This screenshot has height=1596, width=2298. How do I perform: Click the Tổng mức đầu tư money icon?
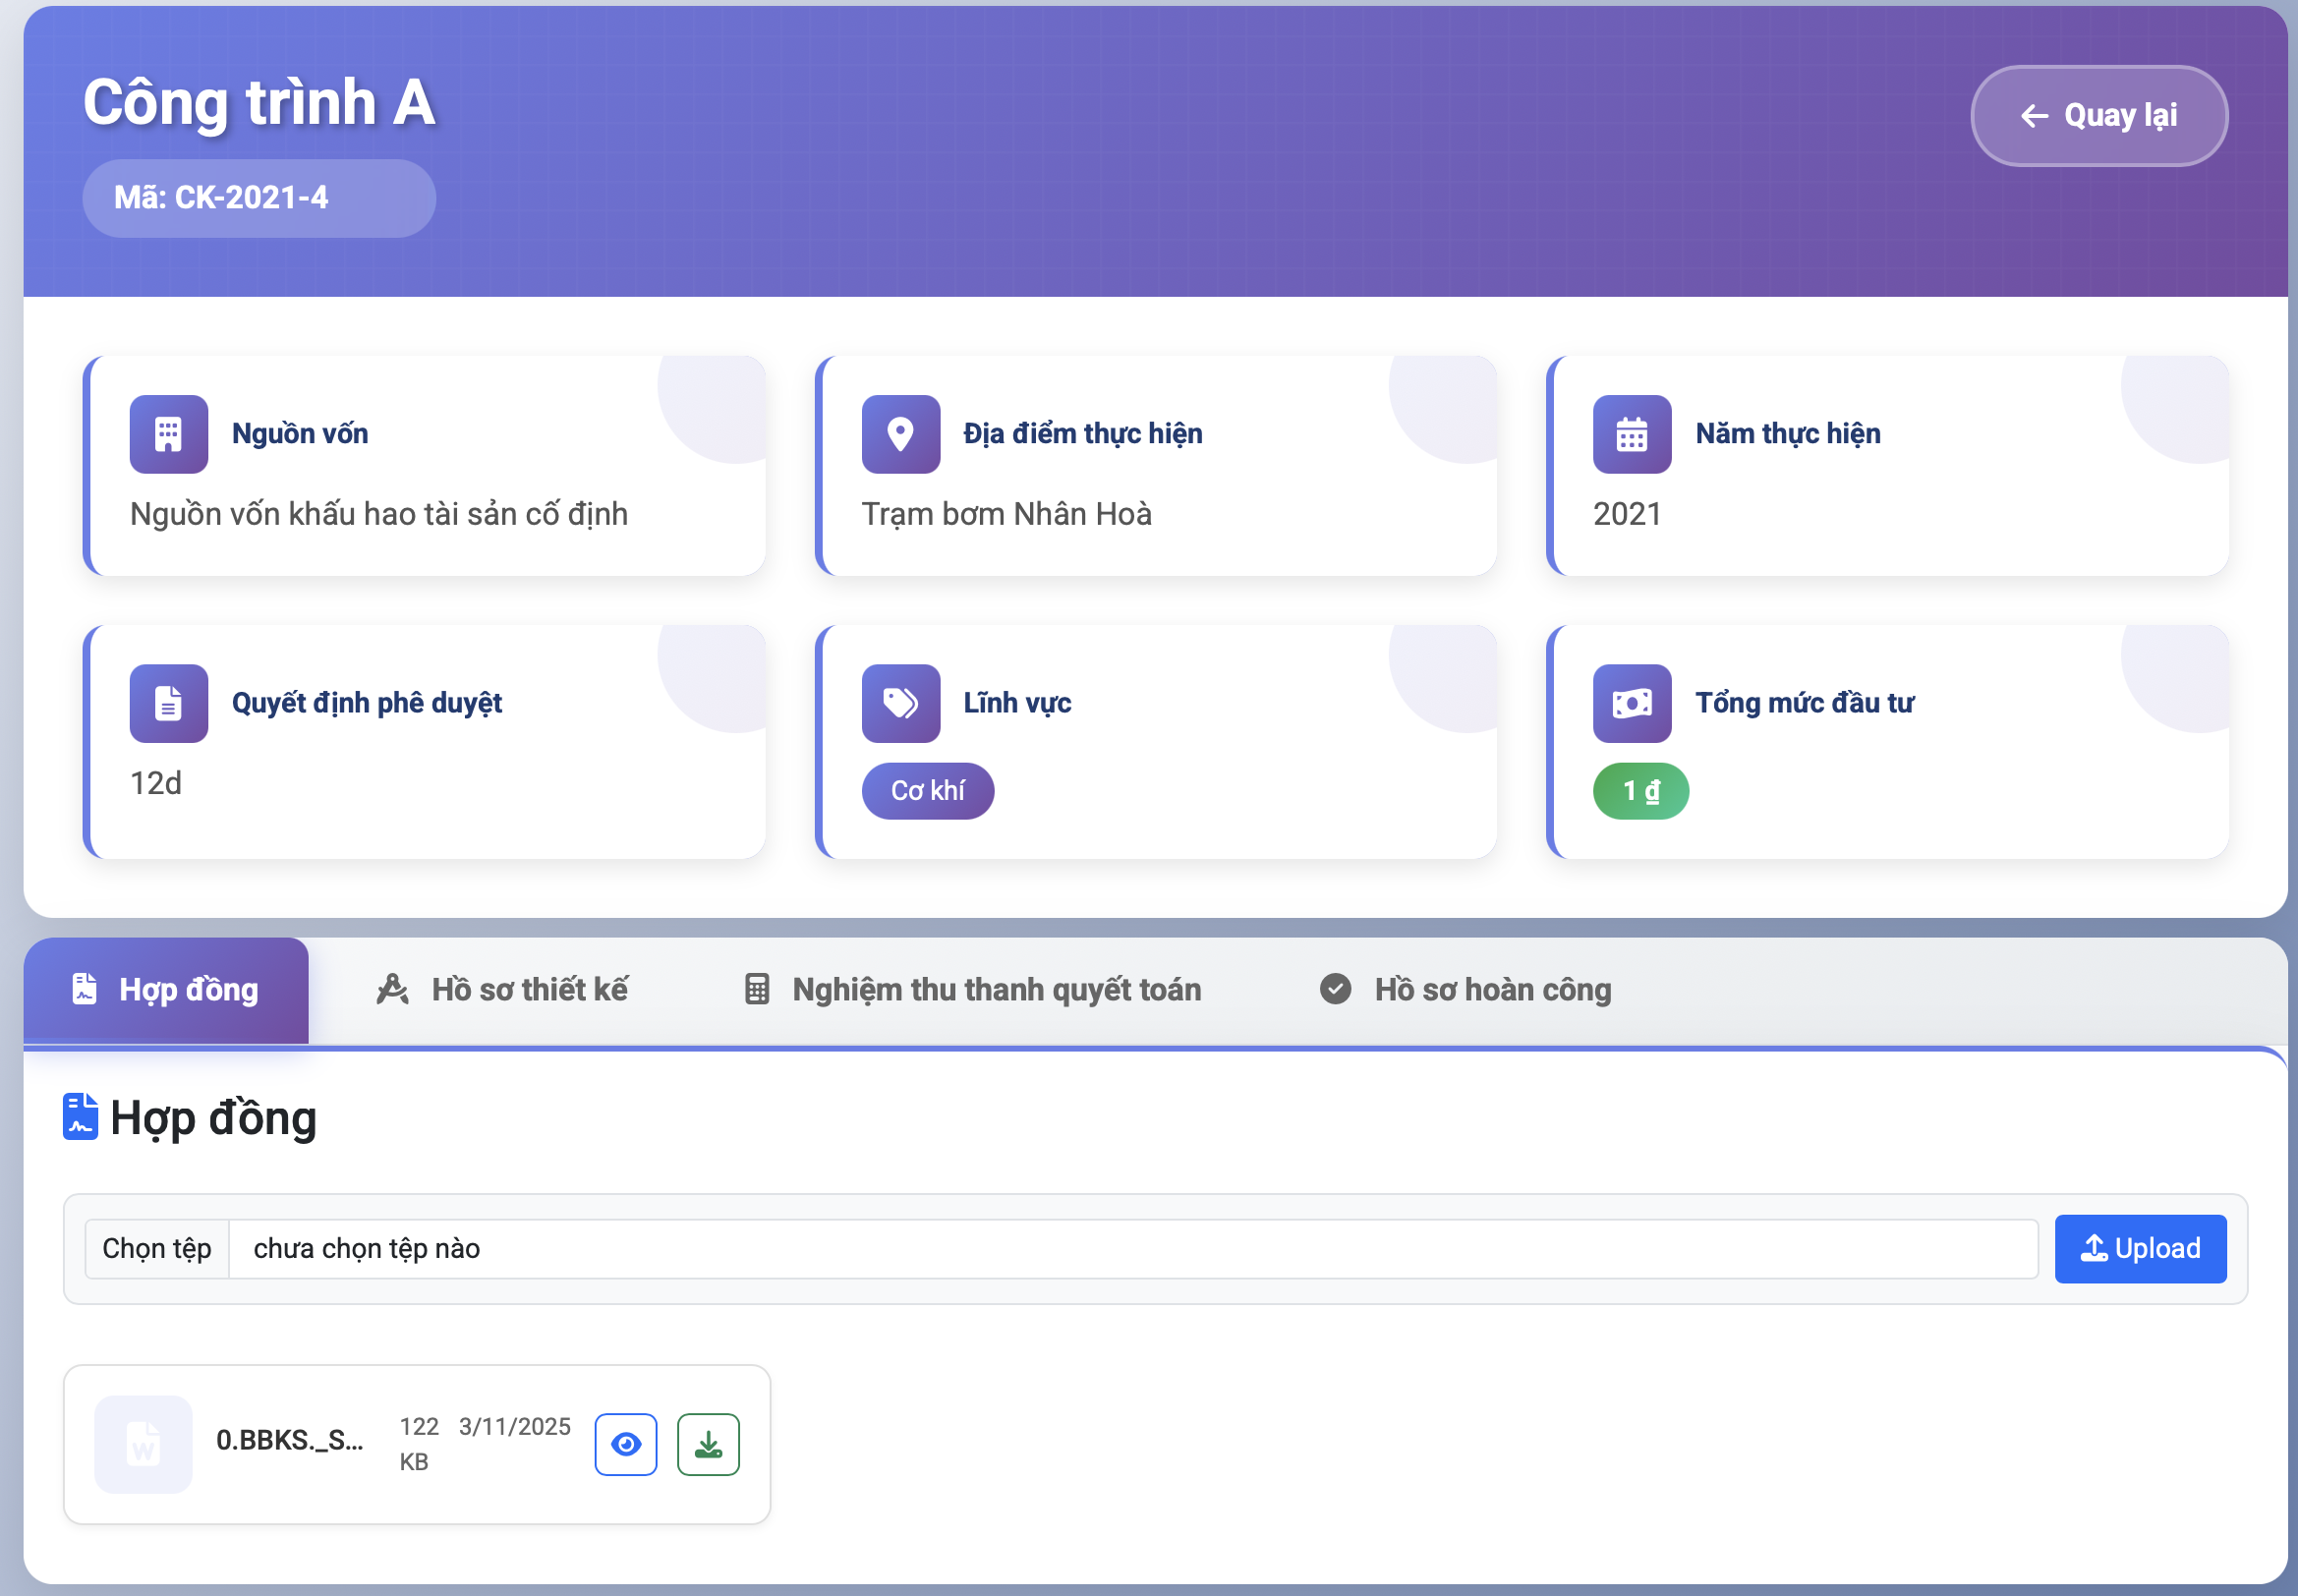1631,703
